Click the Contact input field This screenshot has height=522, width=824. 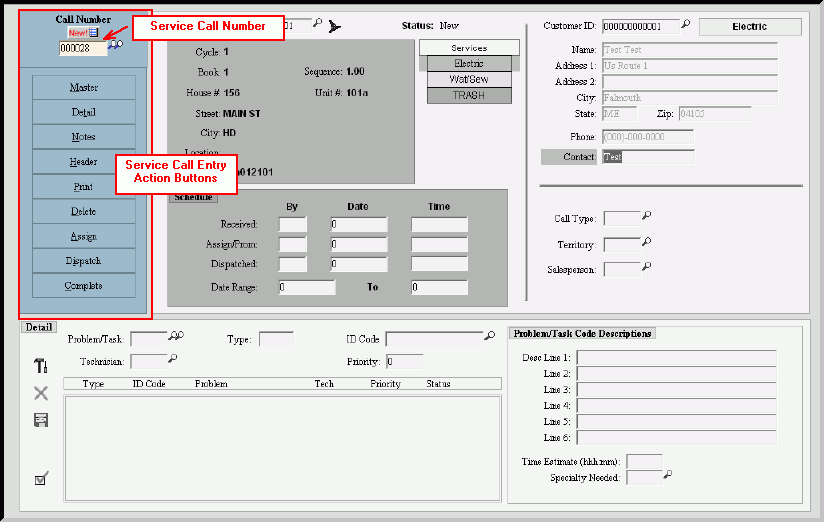pyautogui.click(x=648, y=157)
